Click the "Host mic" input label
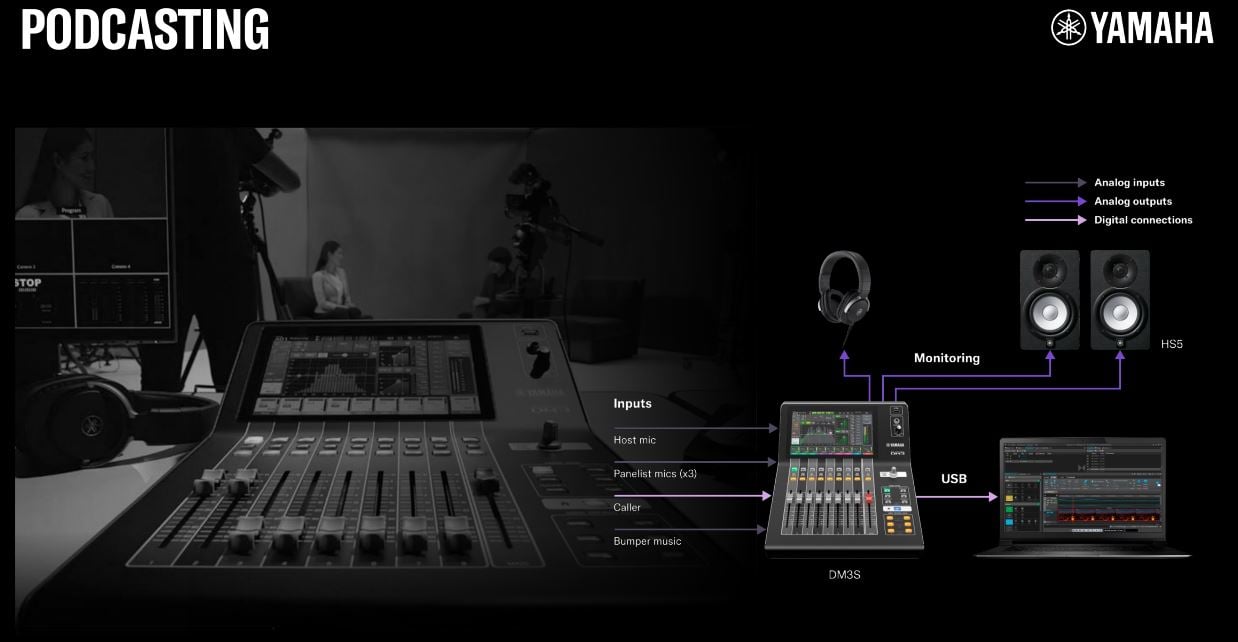This screenshot has width=1238, height=642. pos(635,440)
